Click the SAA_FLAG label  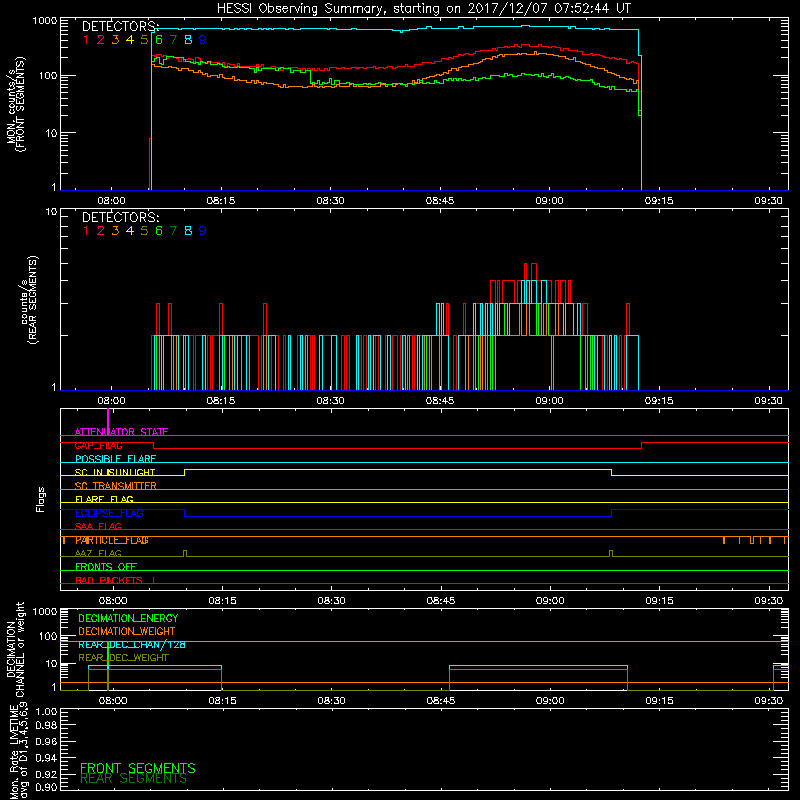(98, 526)
